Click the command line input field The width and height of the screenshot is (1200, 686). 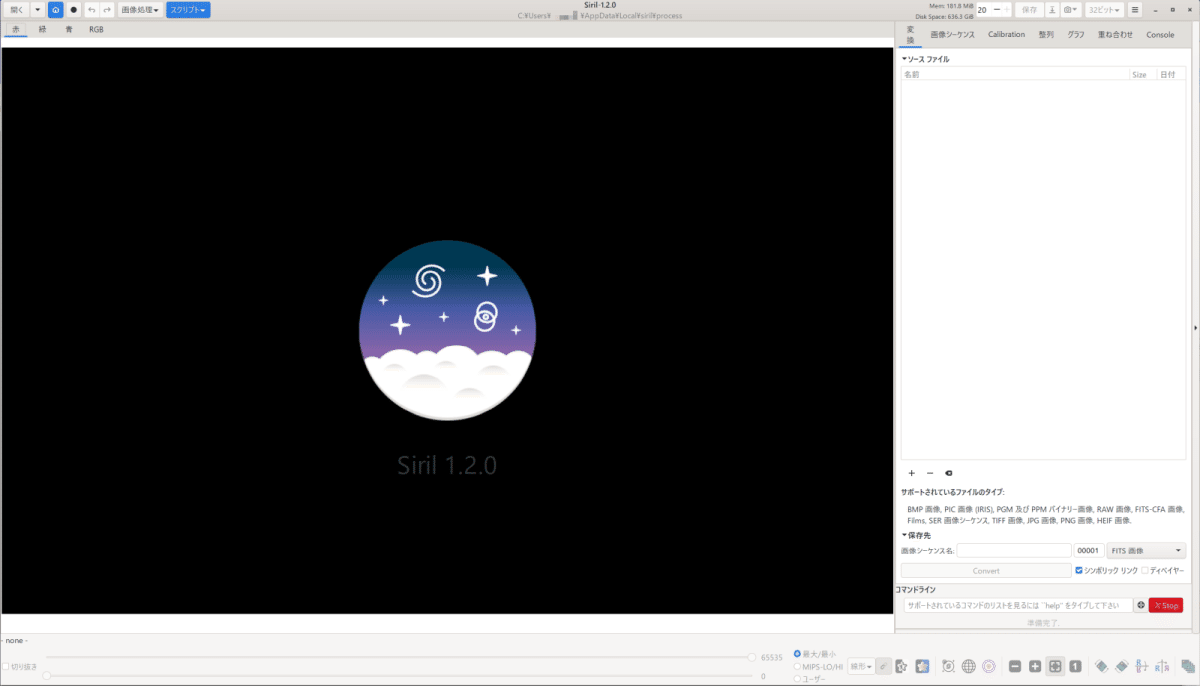pyautogui.click(x=1018, y=605)
